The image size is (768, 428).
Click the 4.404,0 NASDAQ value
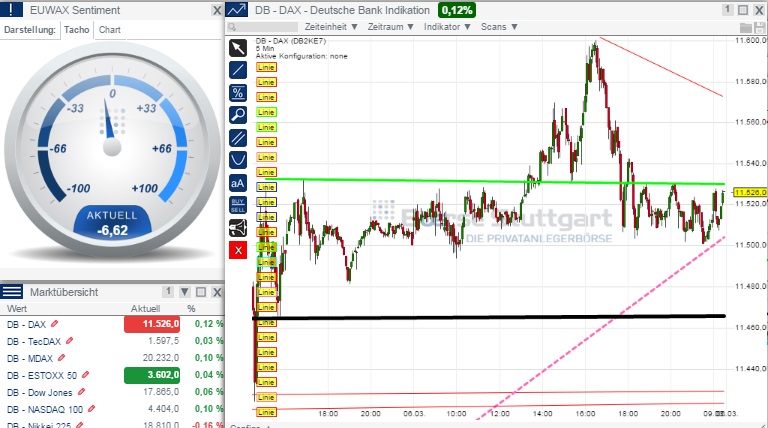[164, 408]
